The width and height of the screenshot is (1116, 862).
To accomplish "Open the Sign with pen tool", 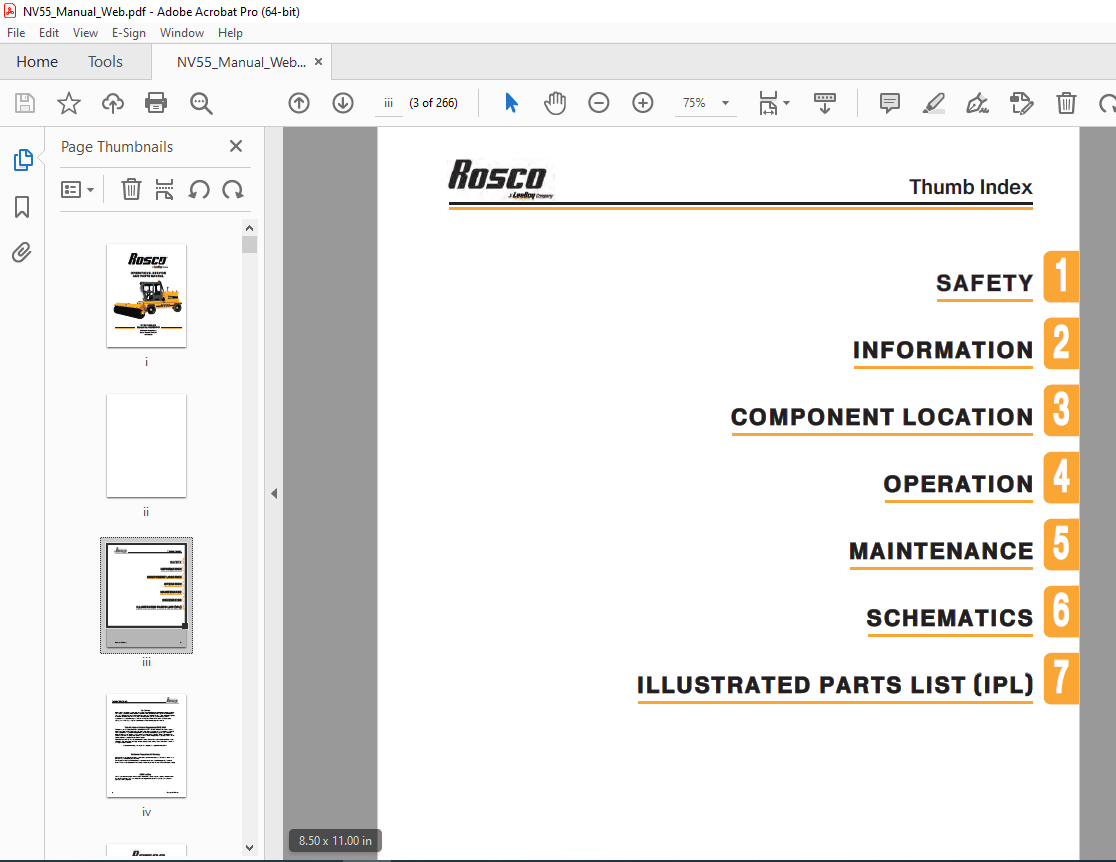I will (x=977, y=103).
